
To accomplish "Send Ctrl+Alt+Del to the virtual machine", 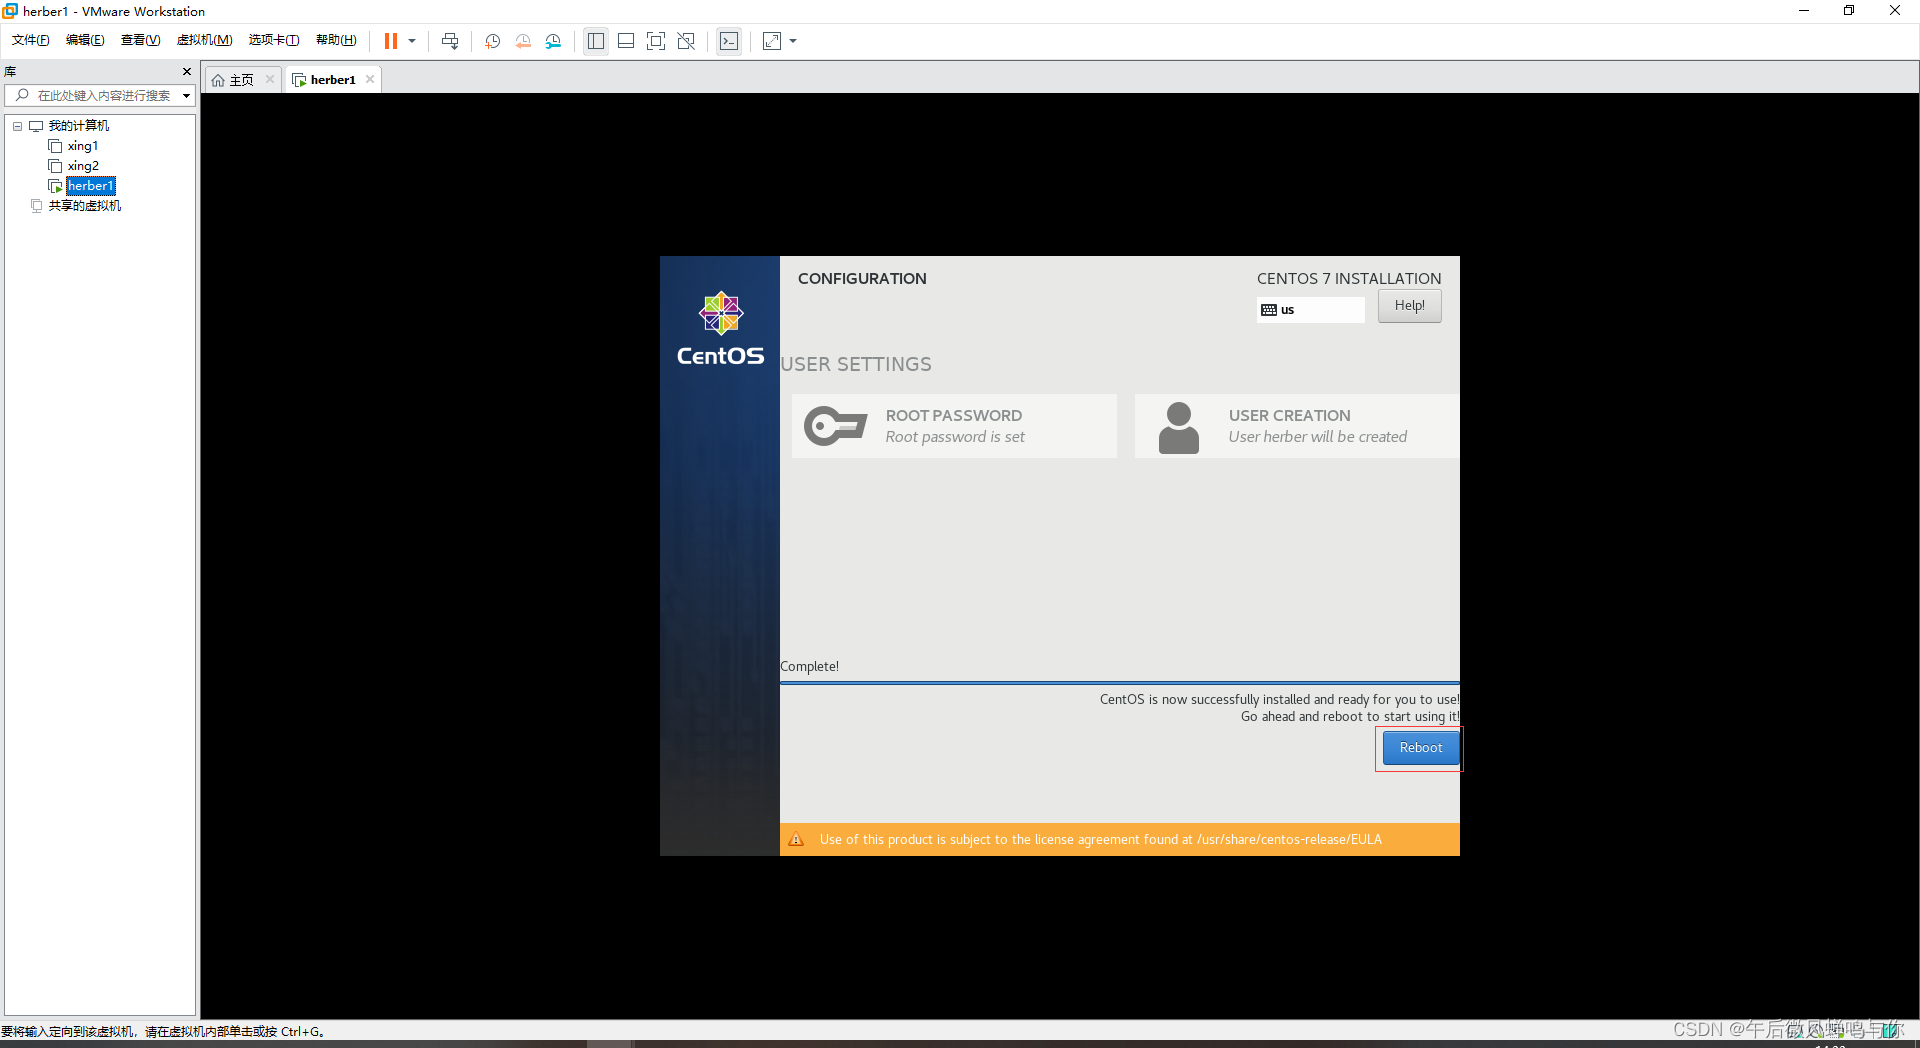I will click(450, 41).
